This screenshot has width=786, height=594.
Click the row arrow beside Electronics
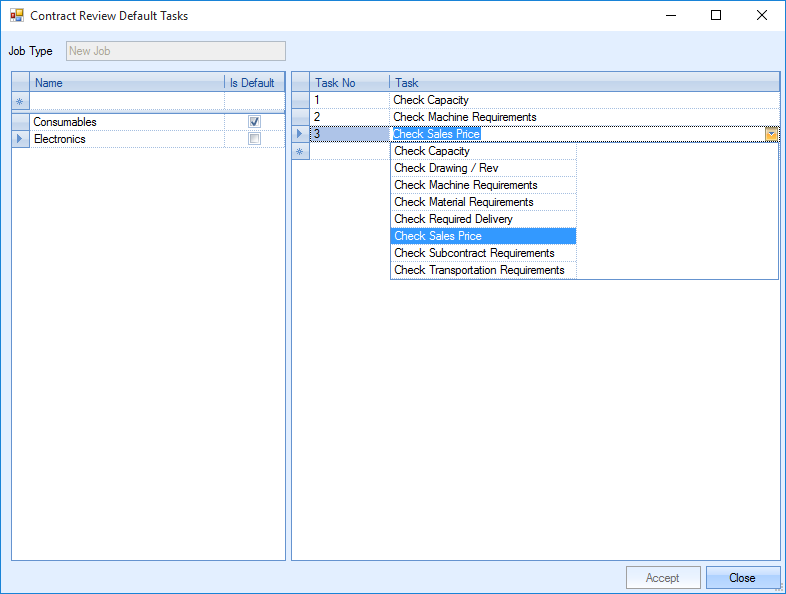pyautogui.click(x=20, y=139)
